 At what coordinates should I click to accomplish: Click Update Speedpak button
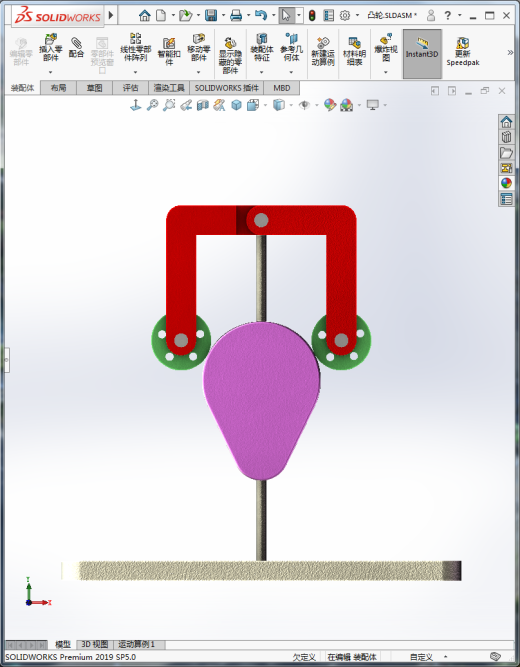(x=463, y=51)
